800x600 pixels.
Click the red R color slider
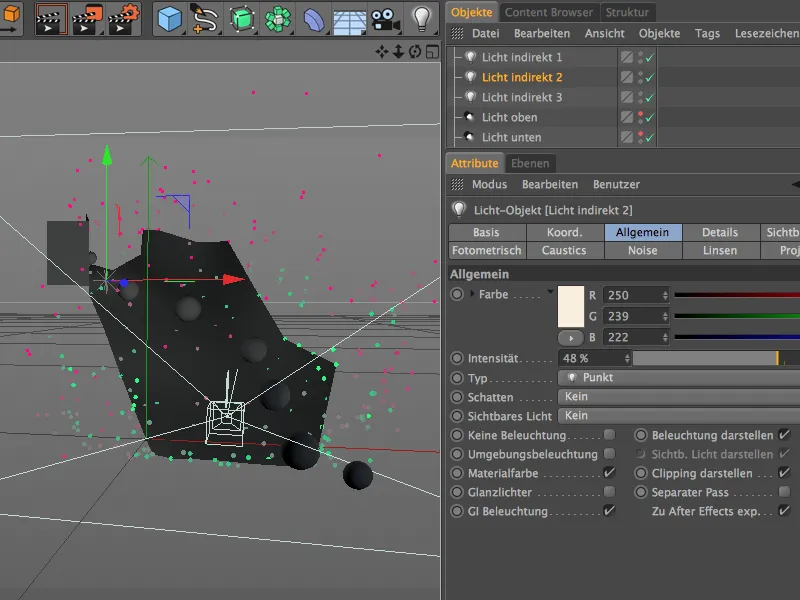point(737,295)
